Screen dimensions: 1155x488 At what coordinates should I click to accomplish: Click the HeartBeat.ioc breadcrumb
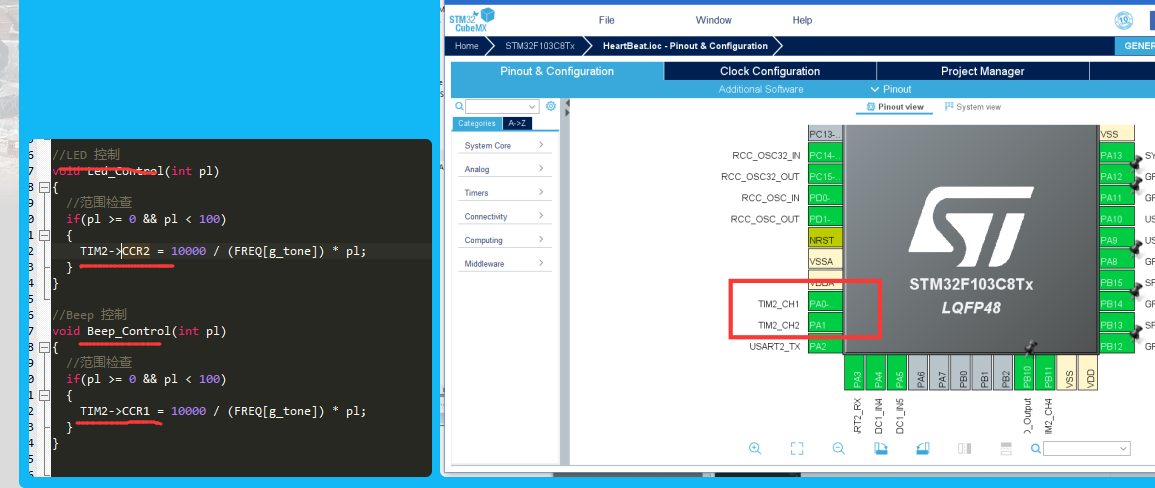pyautogui.click(x=685, y=46)
